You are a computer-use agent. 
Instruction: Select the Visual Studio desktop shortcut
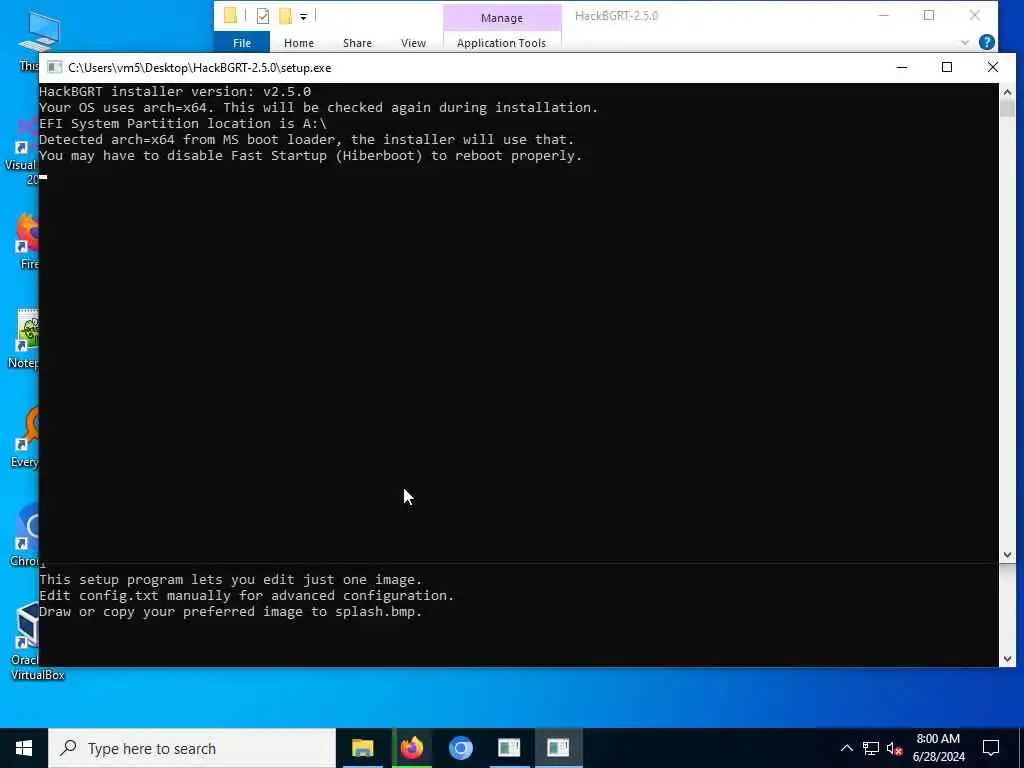[23, 152]
